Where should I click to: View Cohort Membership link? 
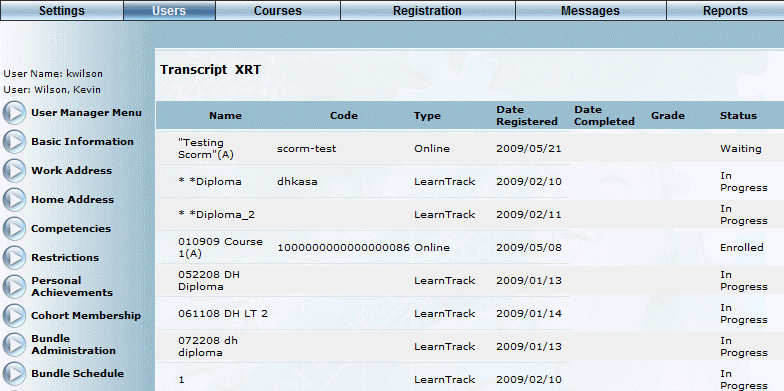point(86,316)
